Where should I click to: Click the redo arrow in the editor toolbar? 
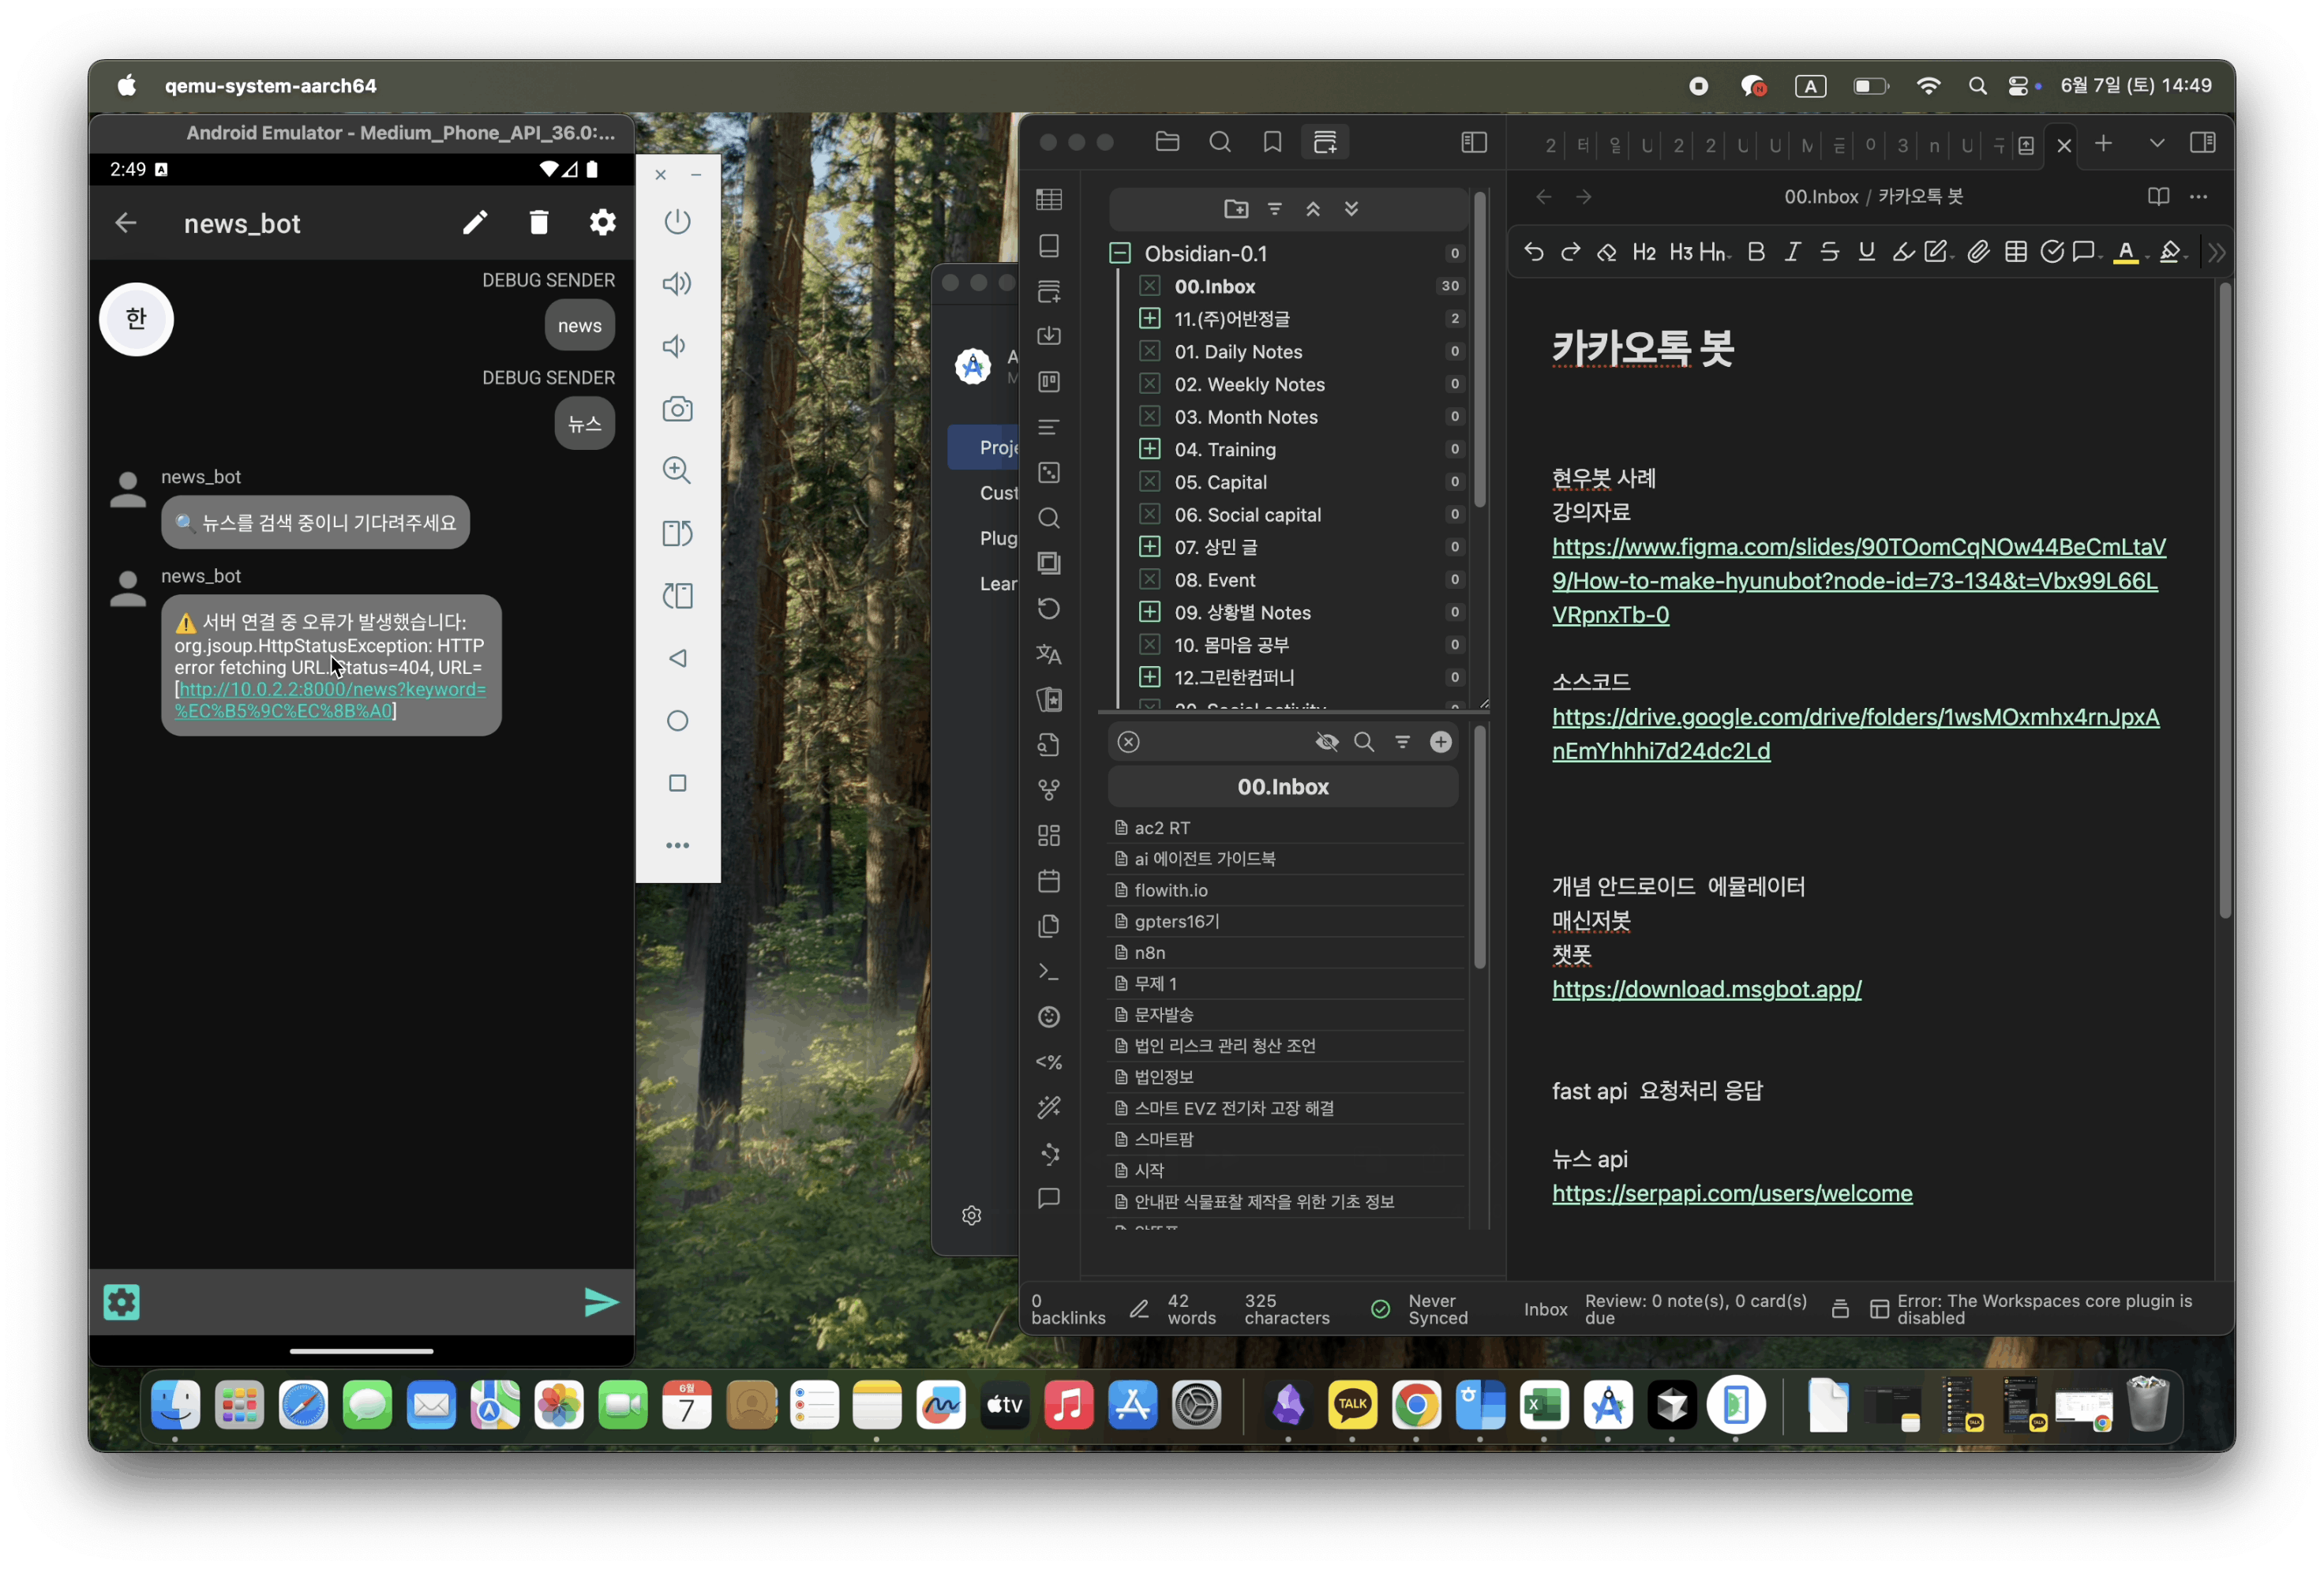coord(1570,252)
